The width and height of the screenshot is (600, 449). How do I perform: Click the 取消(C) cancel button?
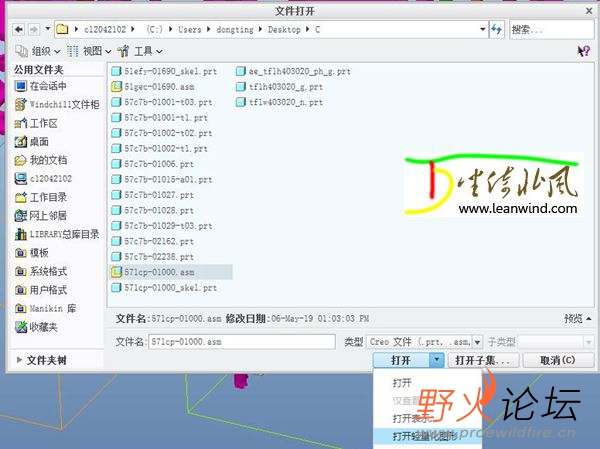coord(558,360)
